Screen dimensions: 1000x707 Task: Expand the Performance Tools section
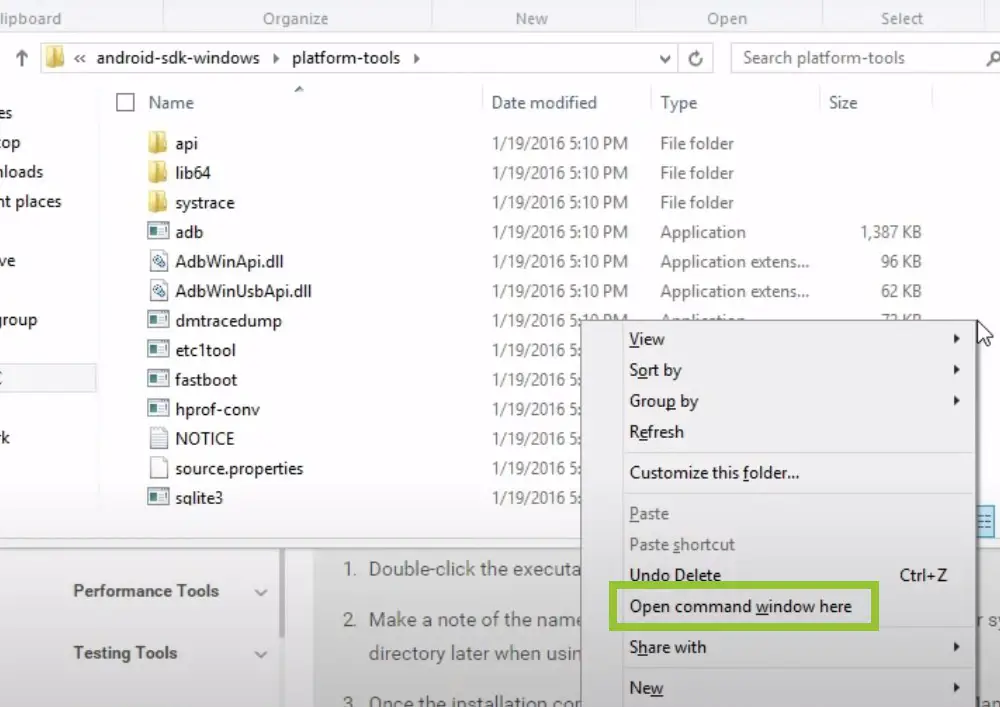click(x=260, y=592)
